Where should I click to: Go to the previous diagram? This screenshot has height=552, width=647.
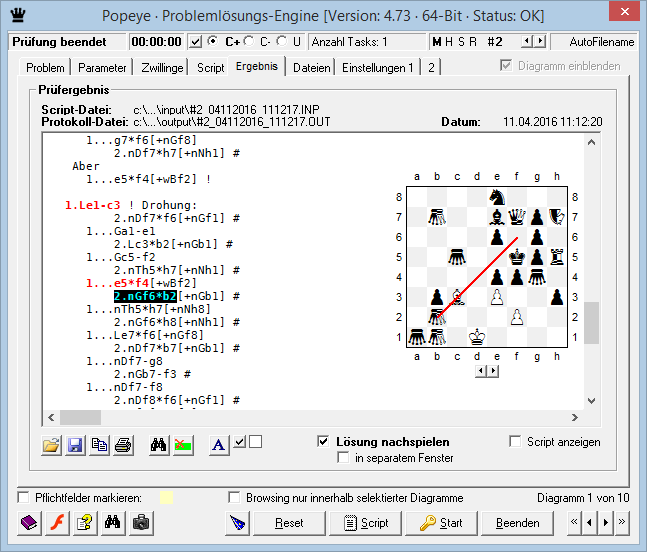[590, 523]
